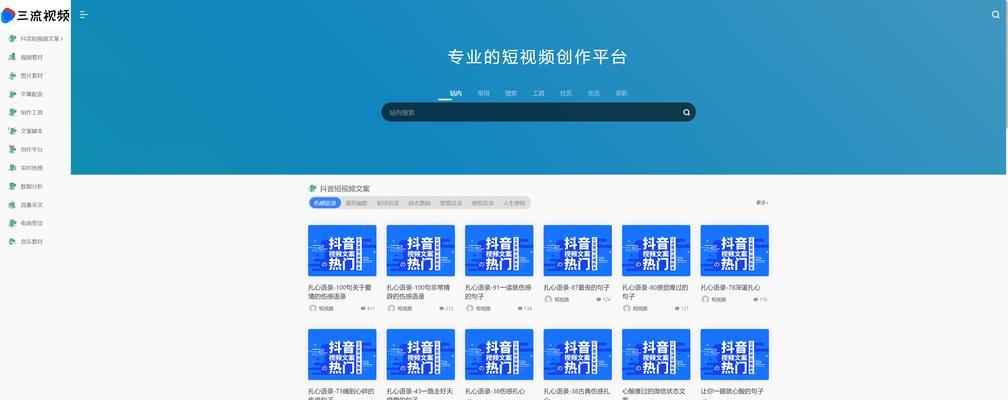Screen dimensions: 1008x400
Task: Click the icon beside 实时热榜 in sidebar
Action: pyautogui.click(x=12, y=168)
